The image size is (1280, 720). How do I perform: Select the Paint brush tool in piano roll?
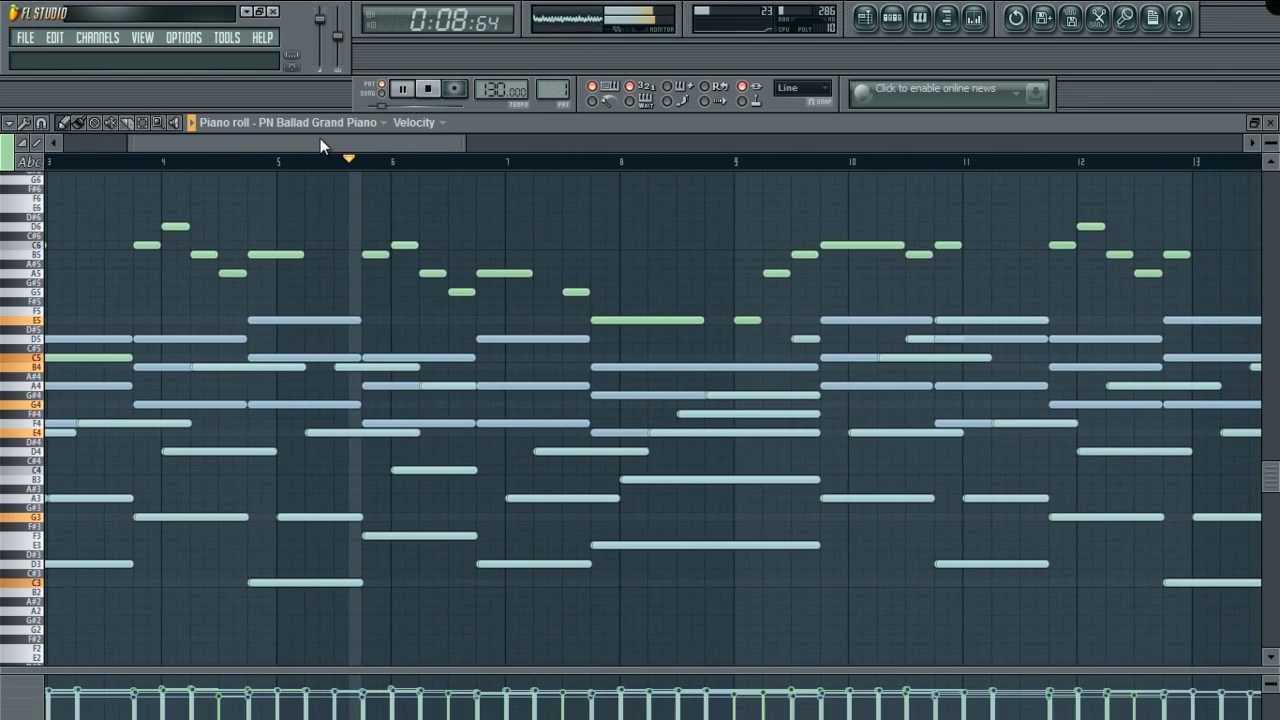78,123
